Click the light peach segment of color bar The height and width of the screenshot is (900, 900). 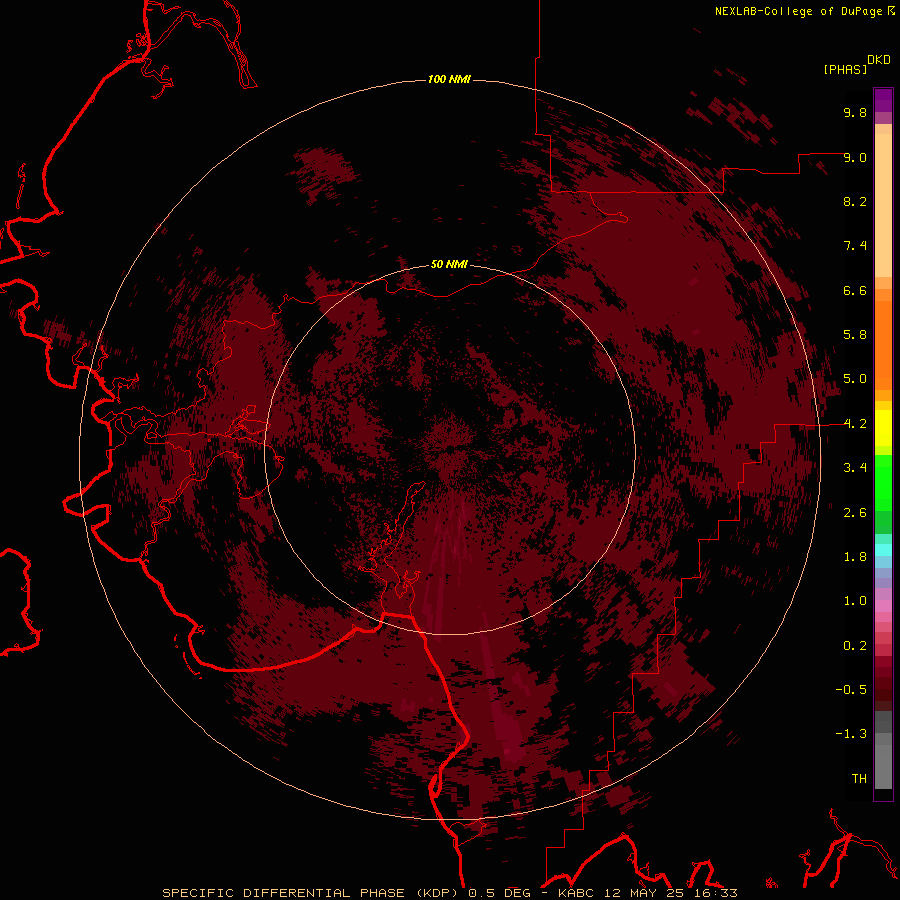(883, 205)
